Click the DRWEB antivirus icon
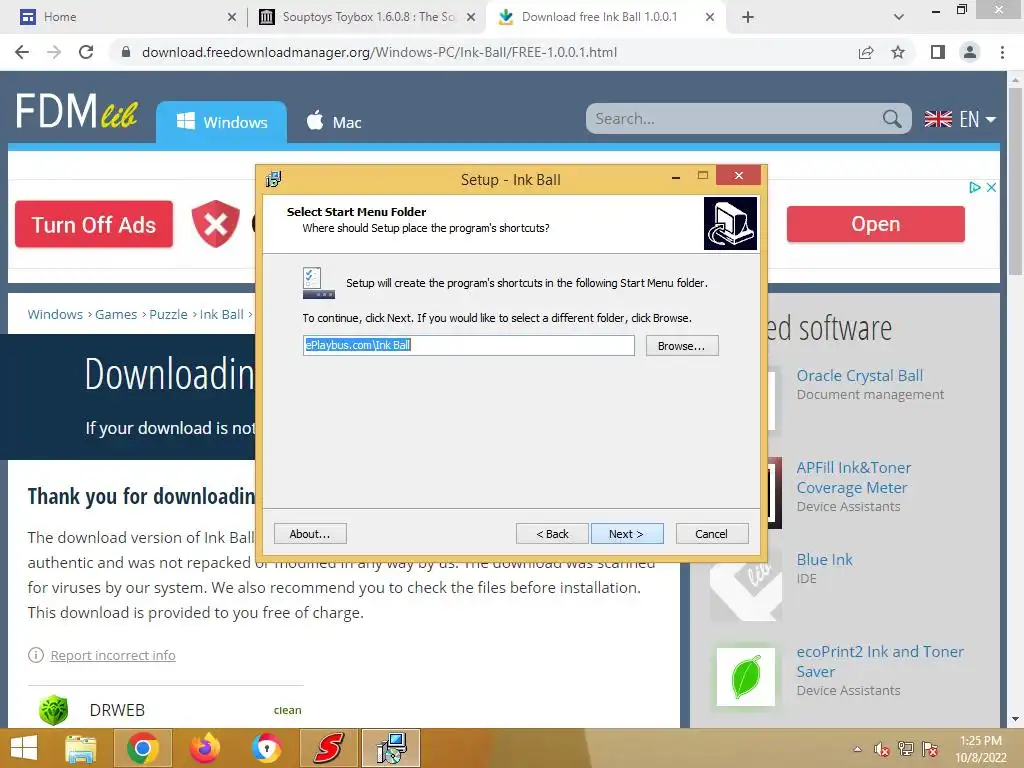This screenshot has height=768, width=1024. pyautogui.click(x=54, y=710)
